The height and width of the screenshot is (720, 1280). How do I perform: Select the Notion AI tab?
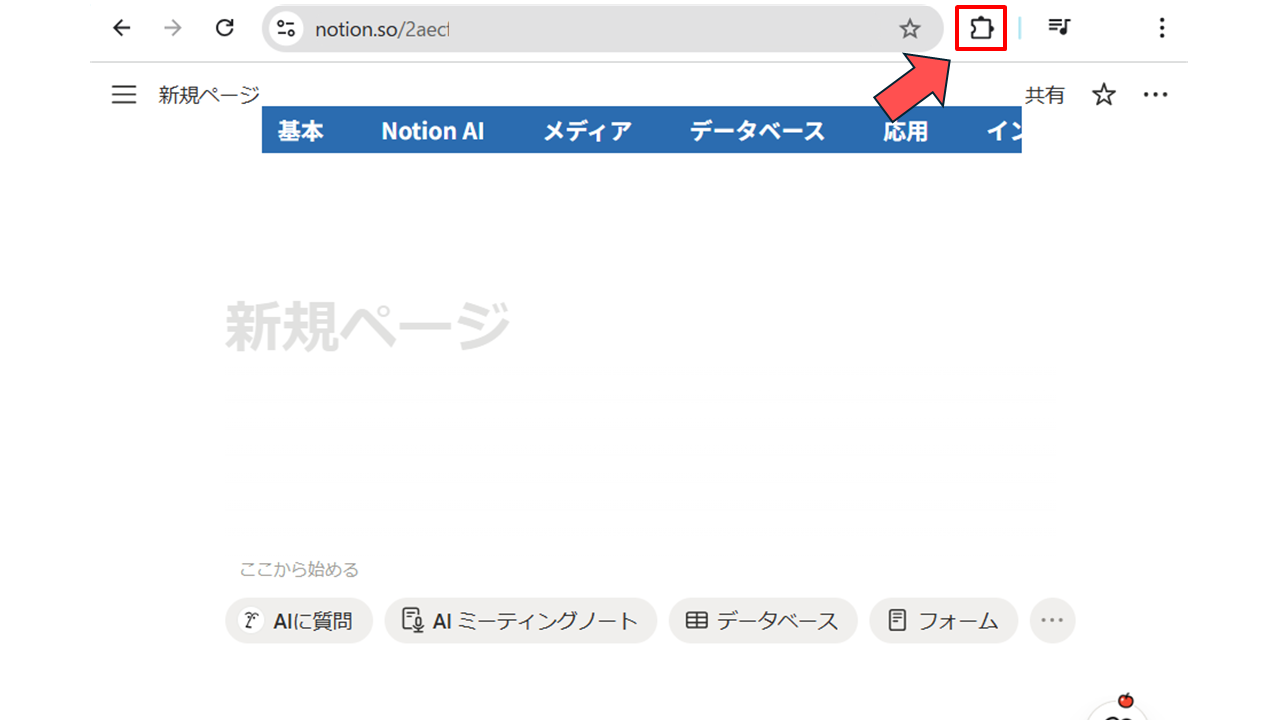pos(433,131)
